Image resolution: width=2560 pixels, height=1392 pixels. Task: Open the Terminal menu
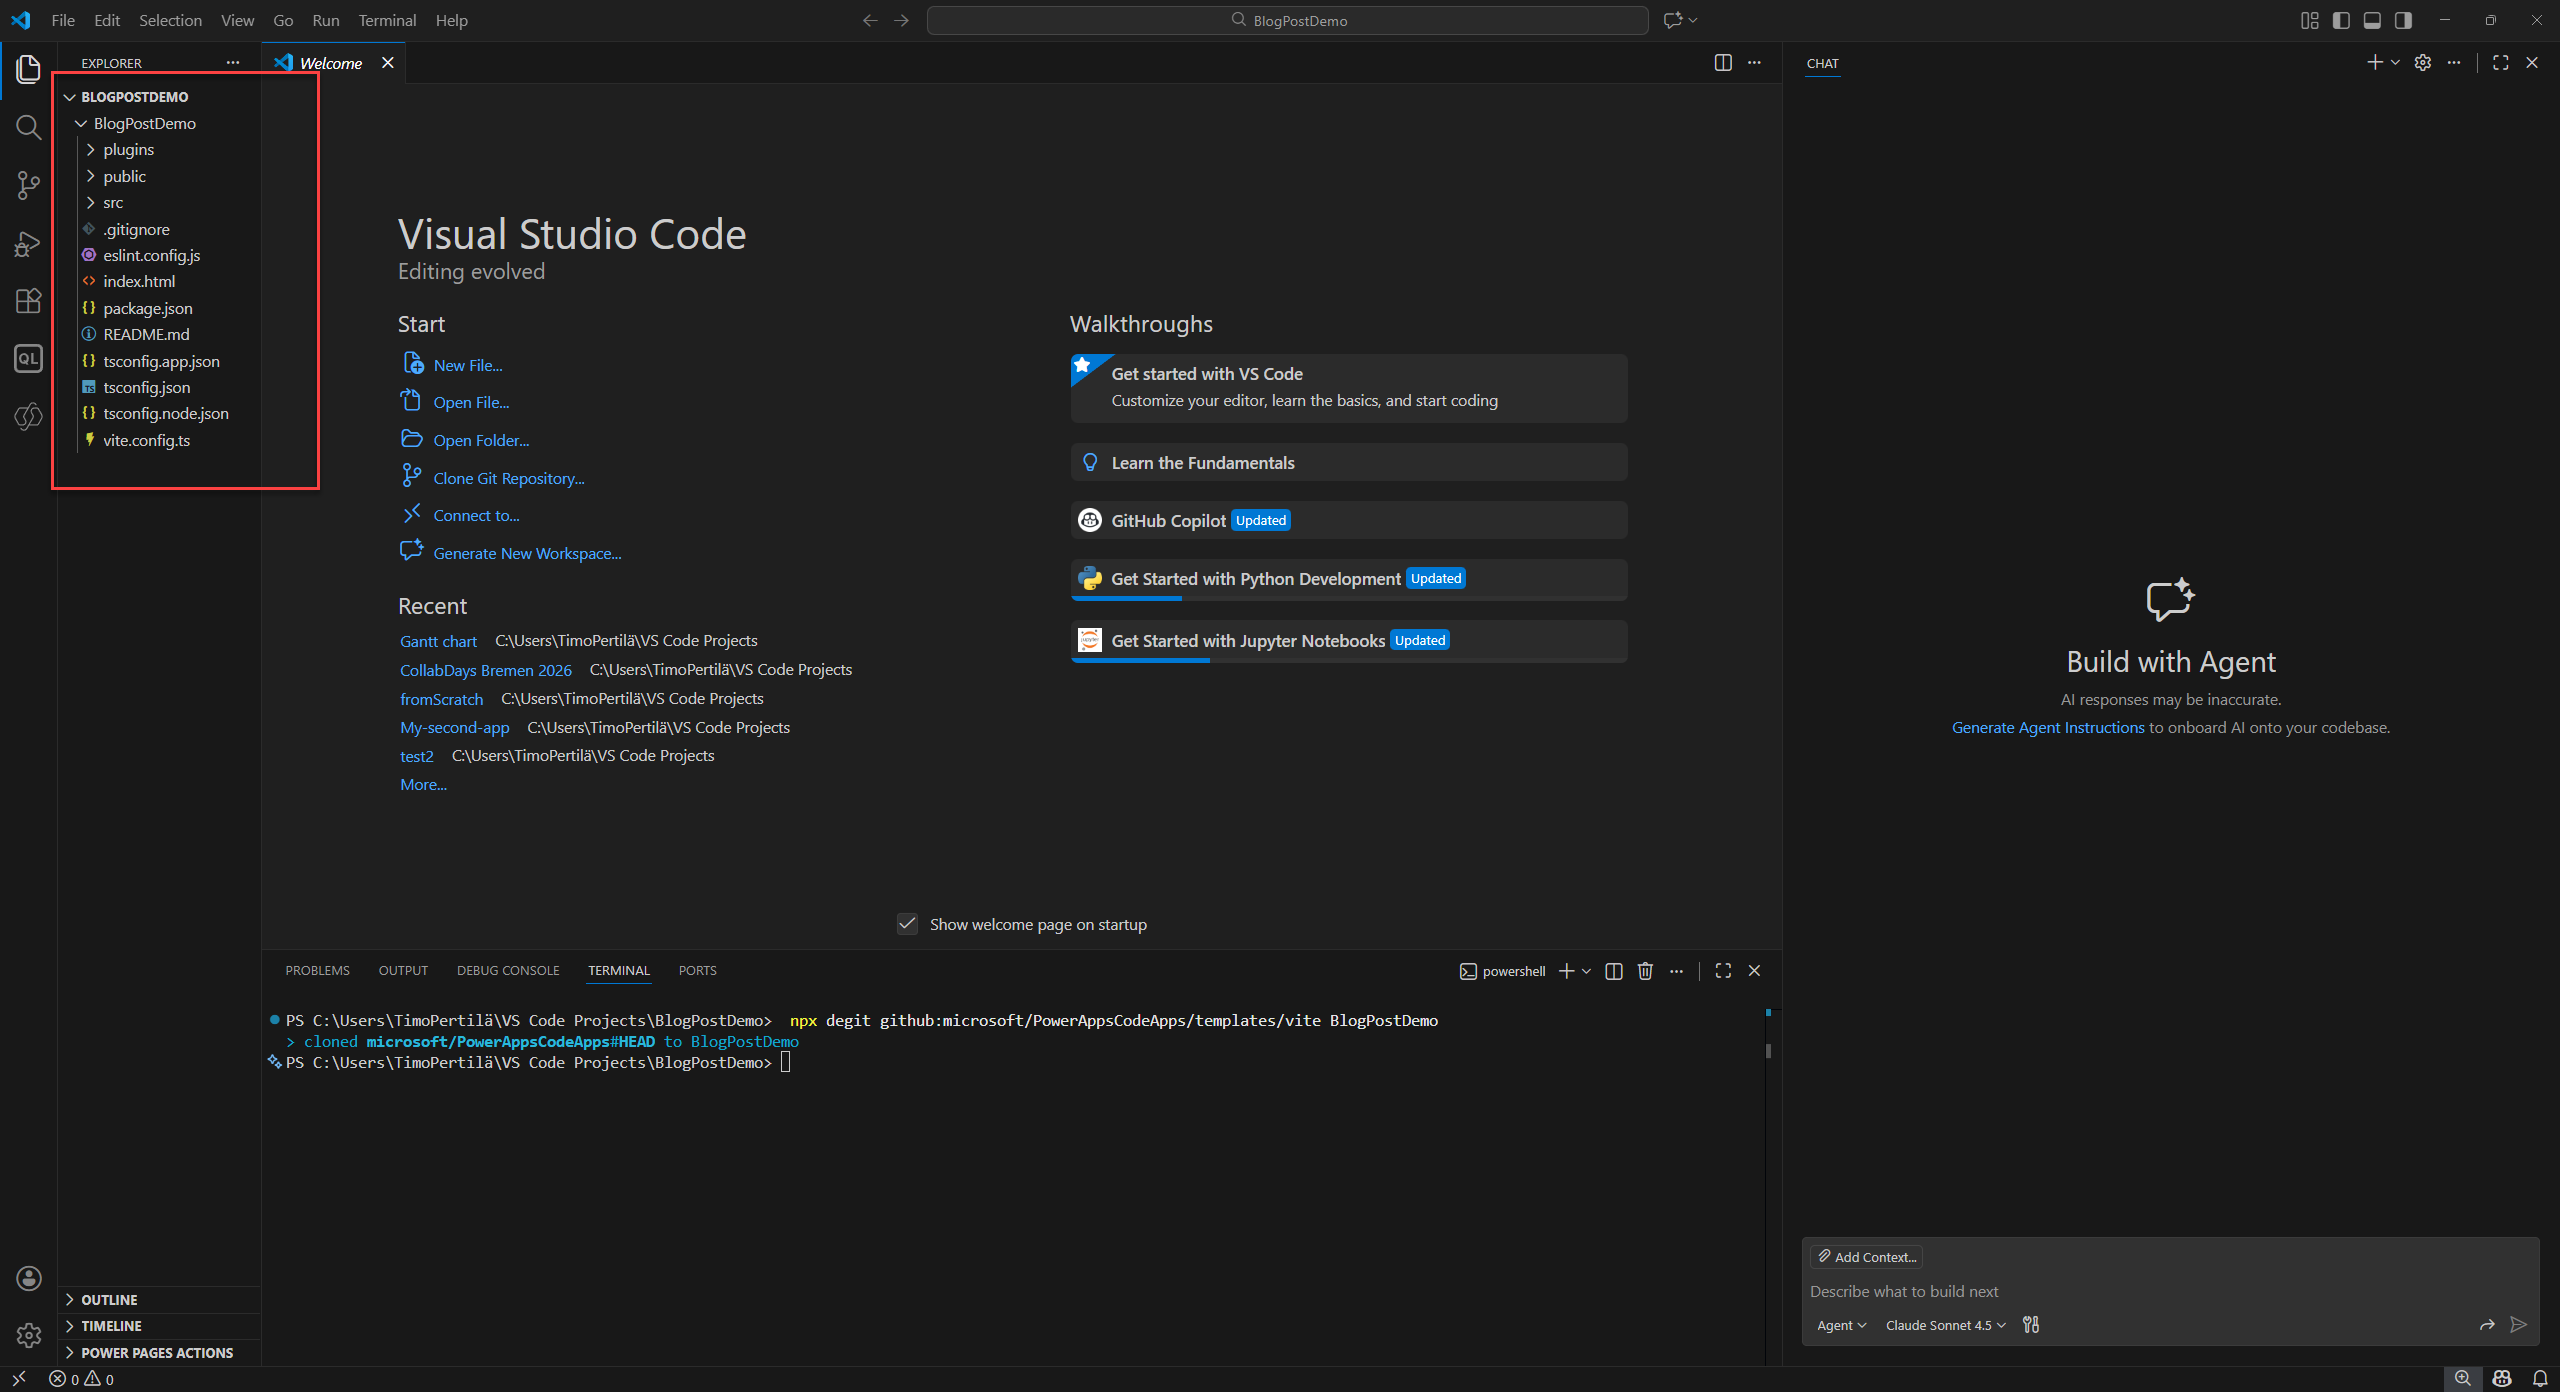pos(387,20)
